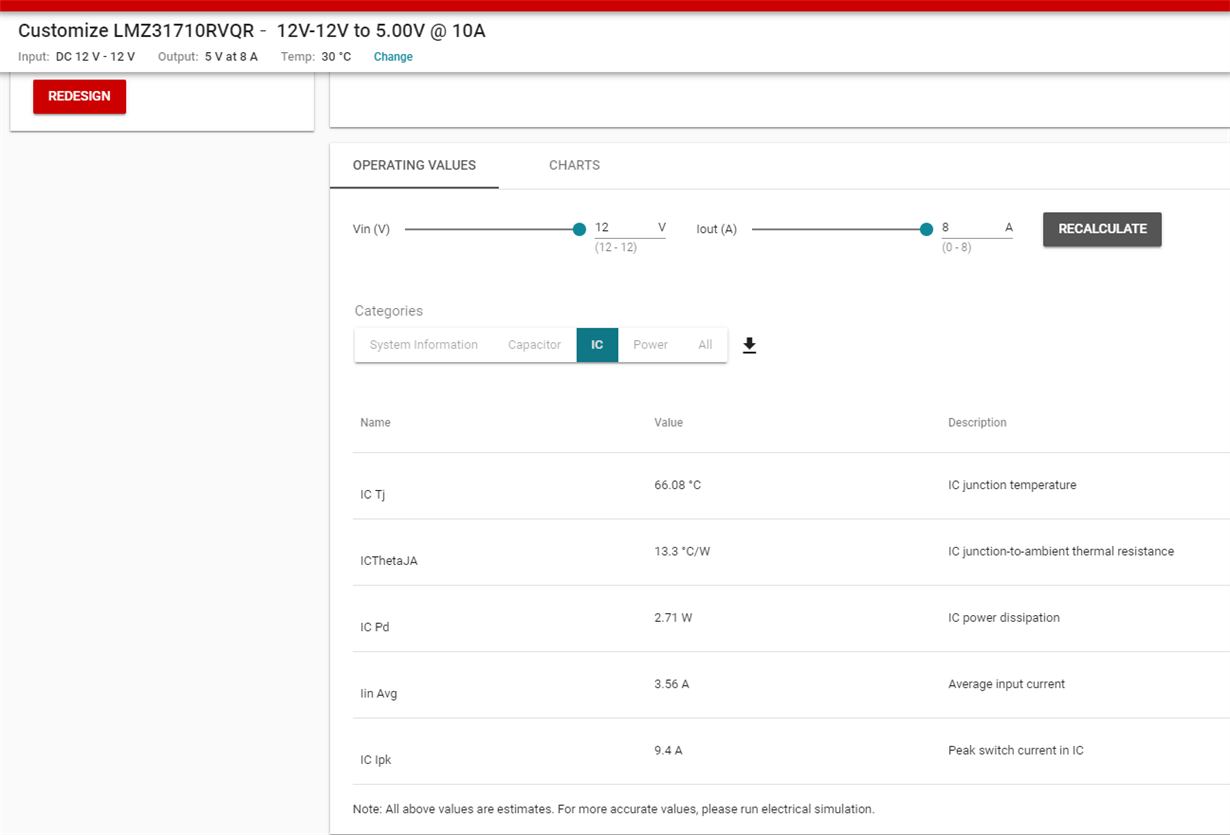Click the Name column header

pos(375,423)
